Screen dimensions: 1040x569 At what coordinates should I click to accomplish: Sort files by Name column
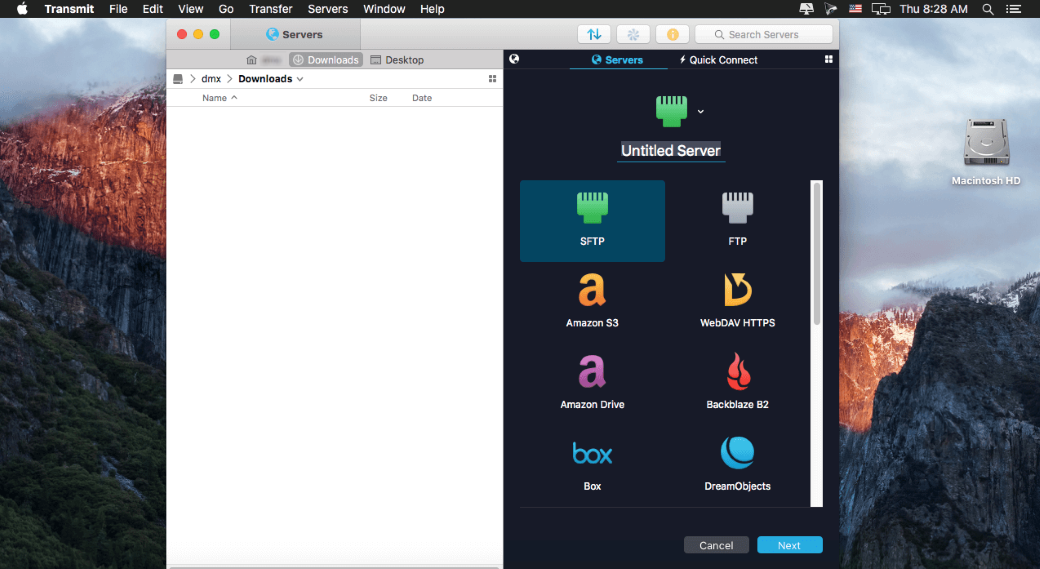[220, 97]
